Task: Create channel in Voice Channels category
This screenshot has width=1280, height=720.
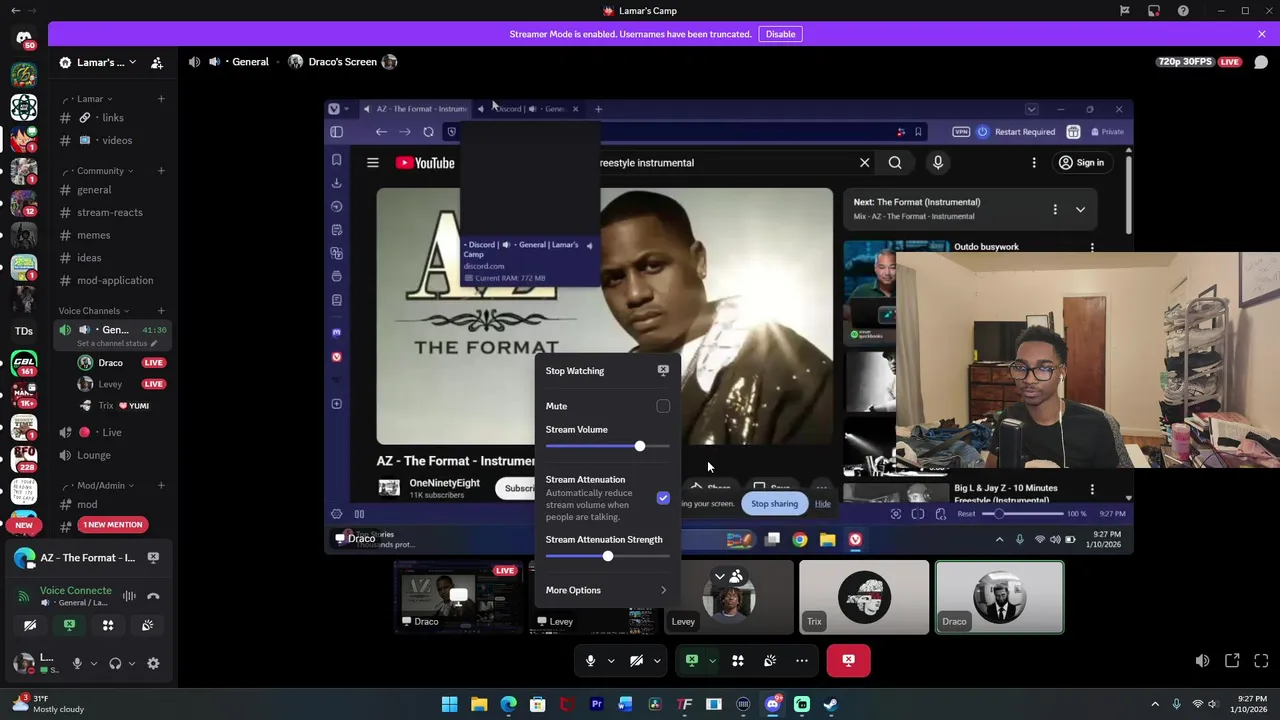Action: click(x=161, y=311)
